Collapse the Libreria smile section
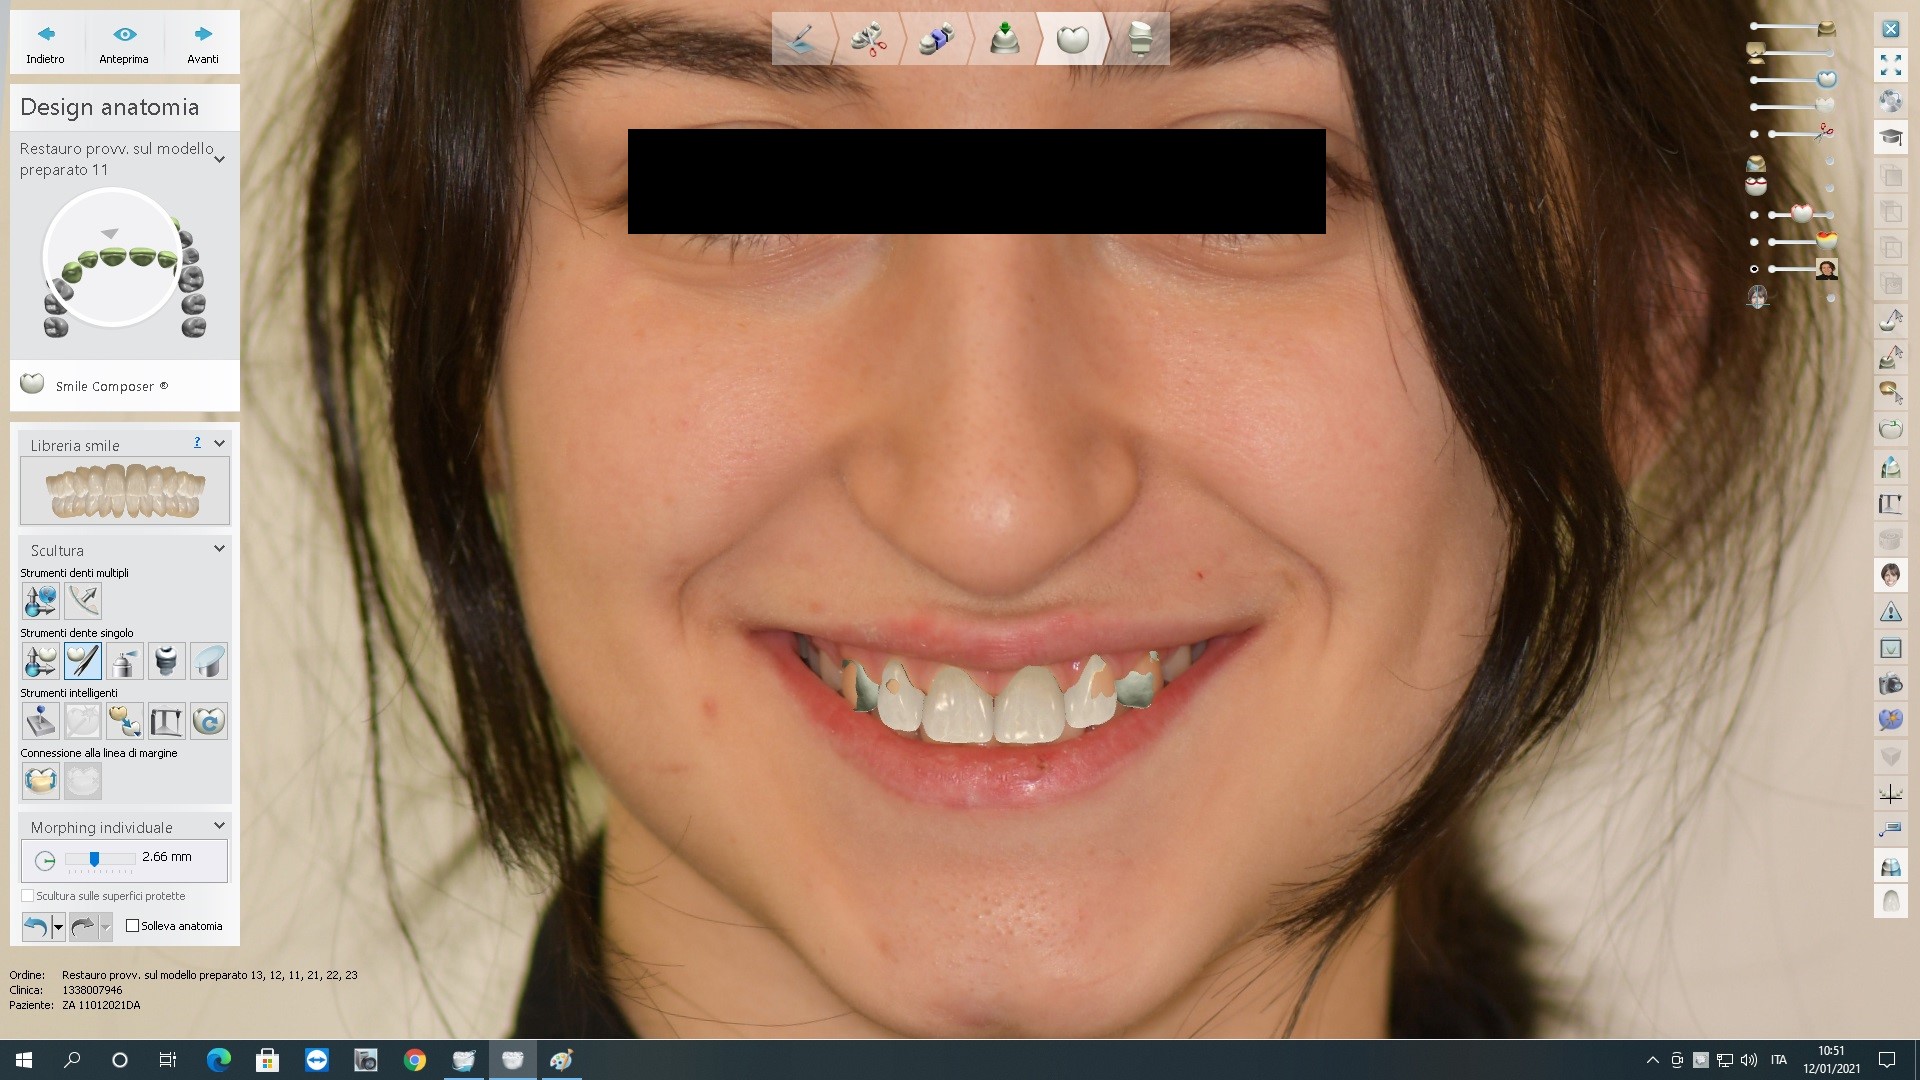This screenshot has width=1920, height=1080. (x=219, y=443)
